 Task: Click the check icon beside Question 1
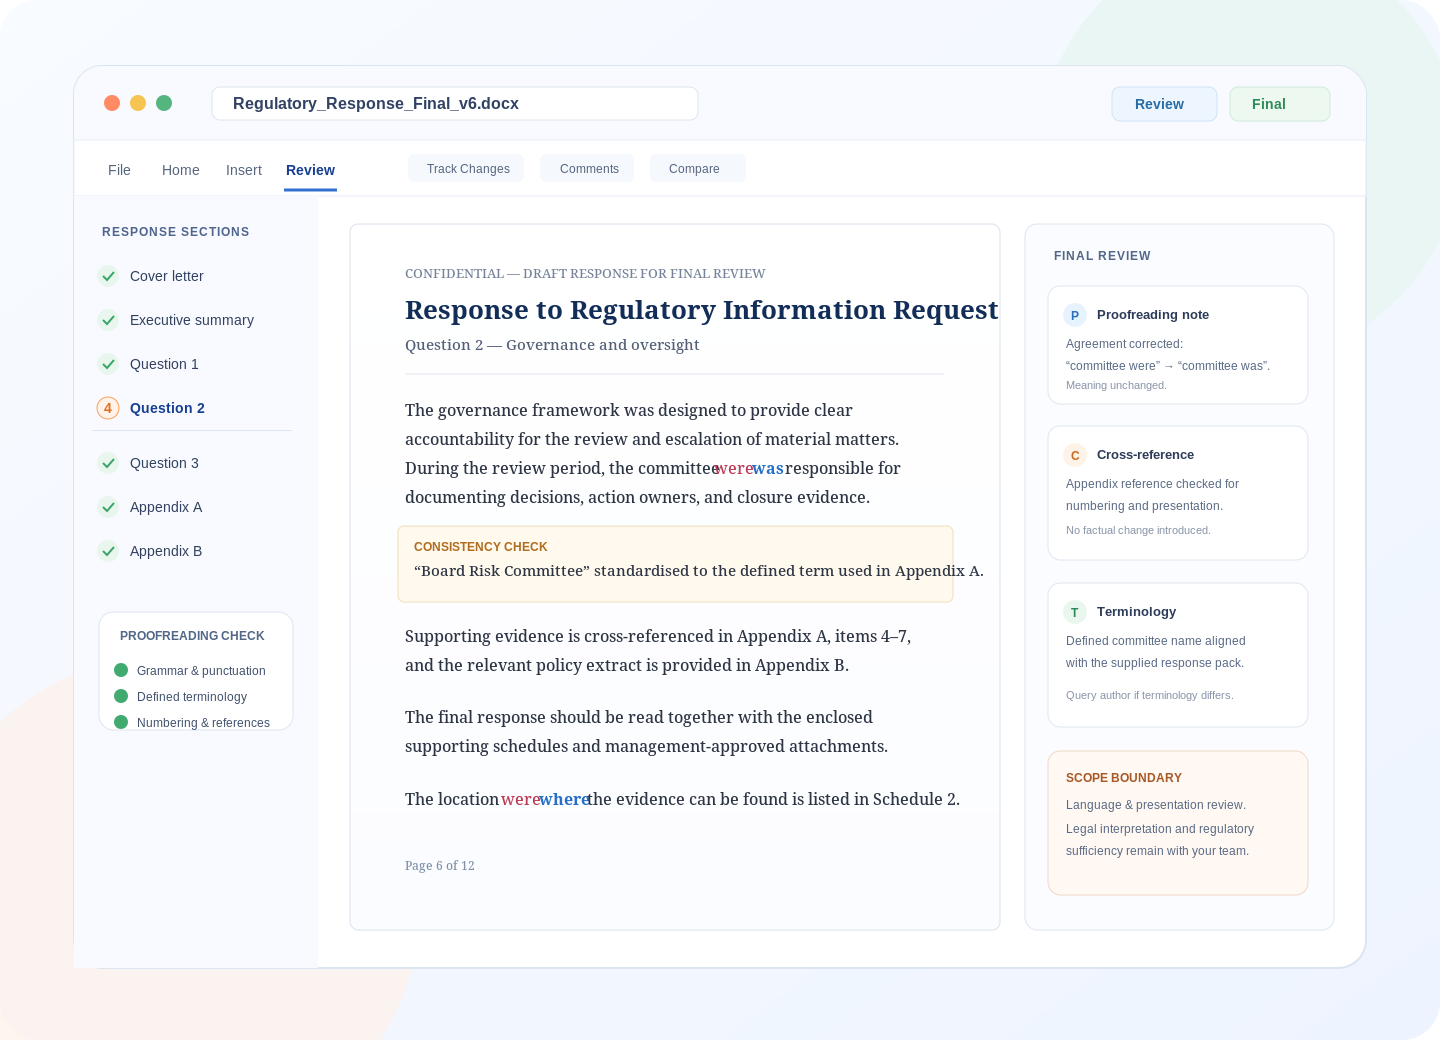(108, 364)
